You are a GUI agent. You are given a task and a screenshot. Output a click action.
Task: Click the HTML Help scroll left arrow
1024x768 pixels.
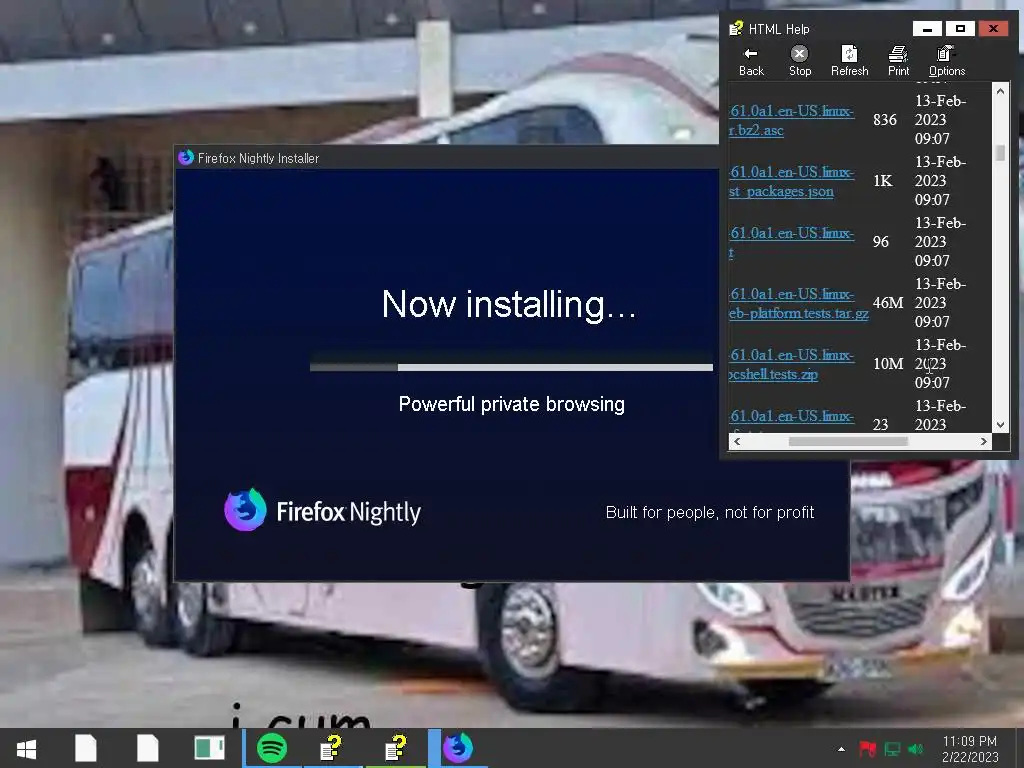(737, 441)
